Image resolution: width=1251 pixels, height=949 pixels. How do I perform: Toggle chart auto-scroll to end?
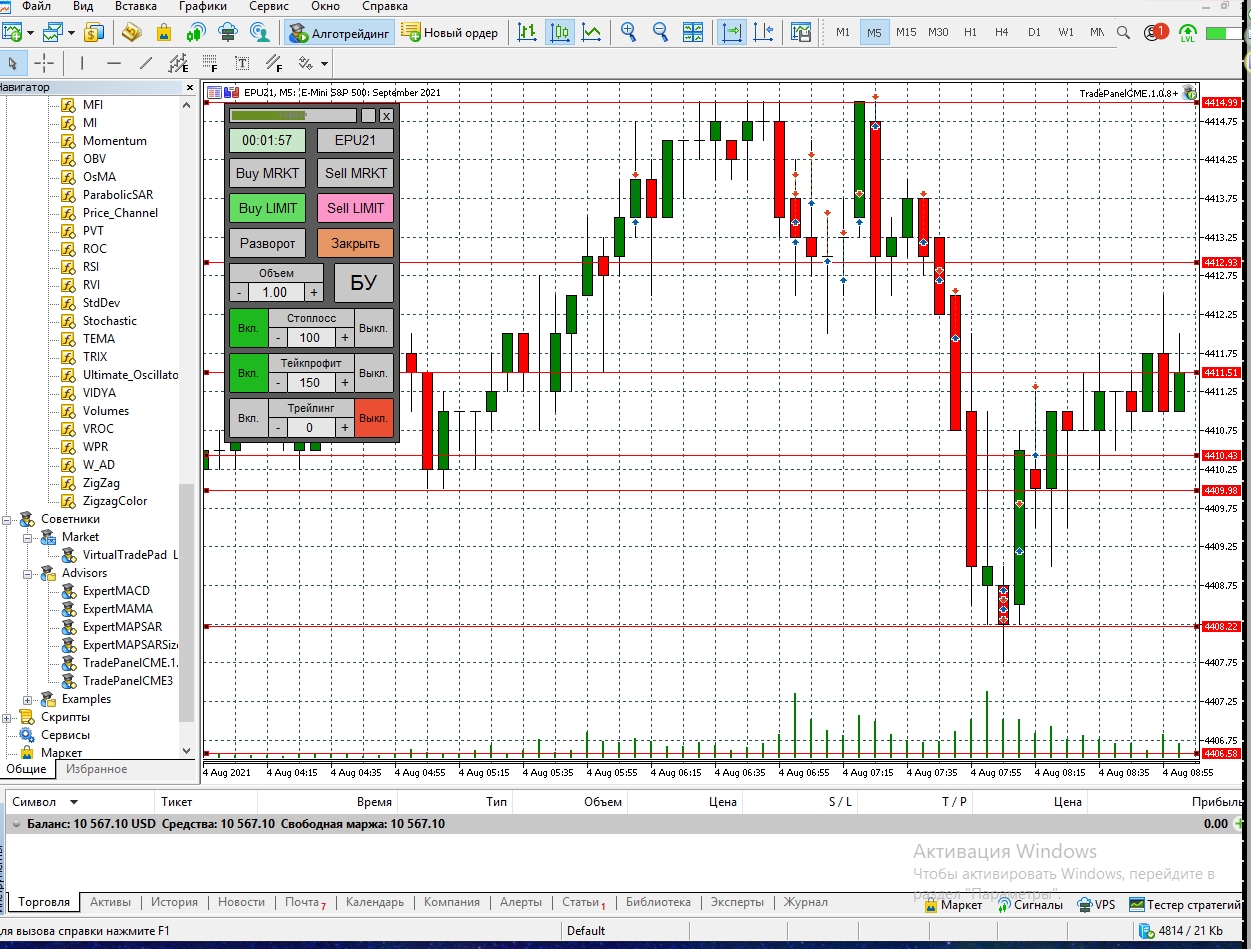click(x=733, y=32)
